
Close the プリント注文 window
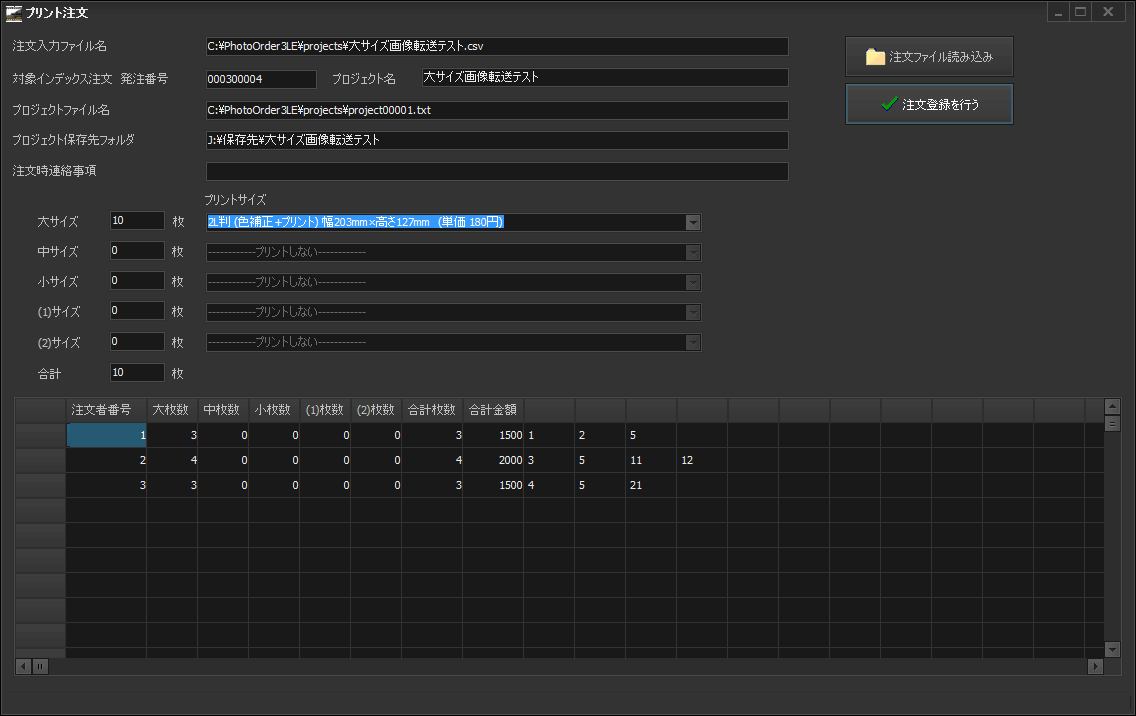pos(1108,12)
